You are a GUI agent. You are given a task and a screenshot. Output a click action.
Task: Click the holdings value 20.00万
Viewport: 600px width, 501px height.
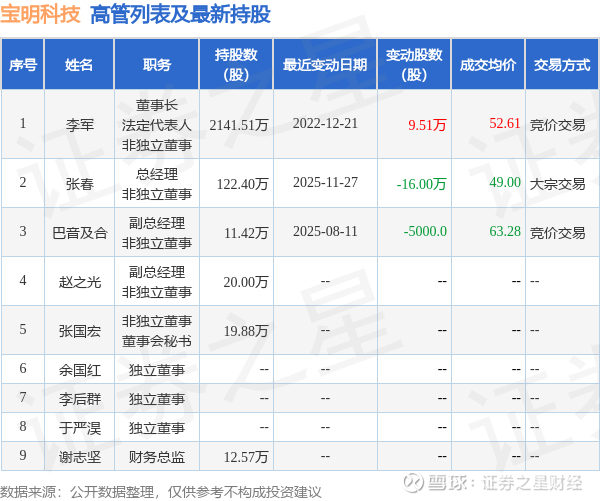246,282
